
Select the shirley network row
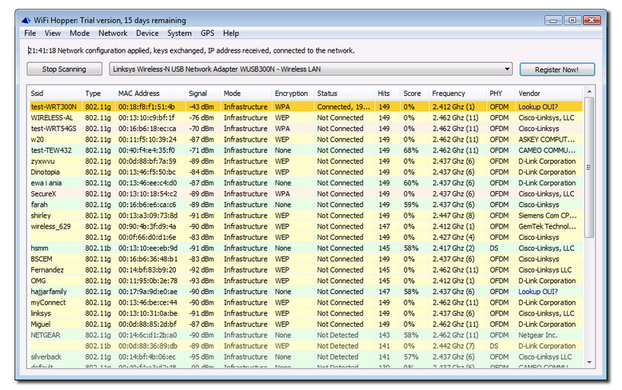[x=306, y=215]
